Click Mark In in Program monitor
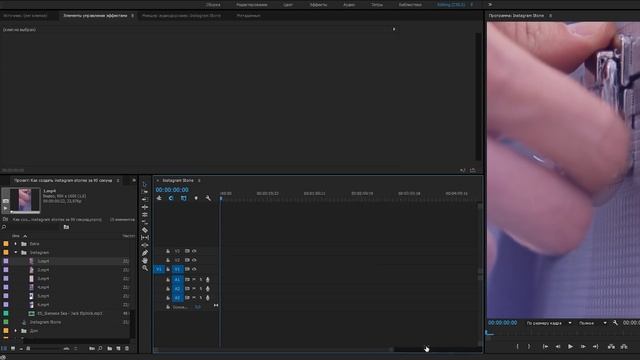The width and height of the screenshot is (640, 360). (518, 347)
